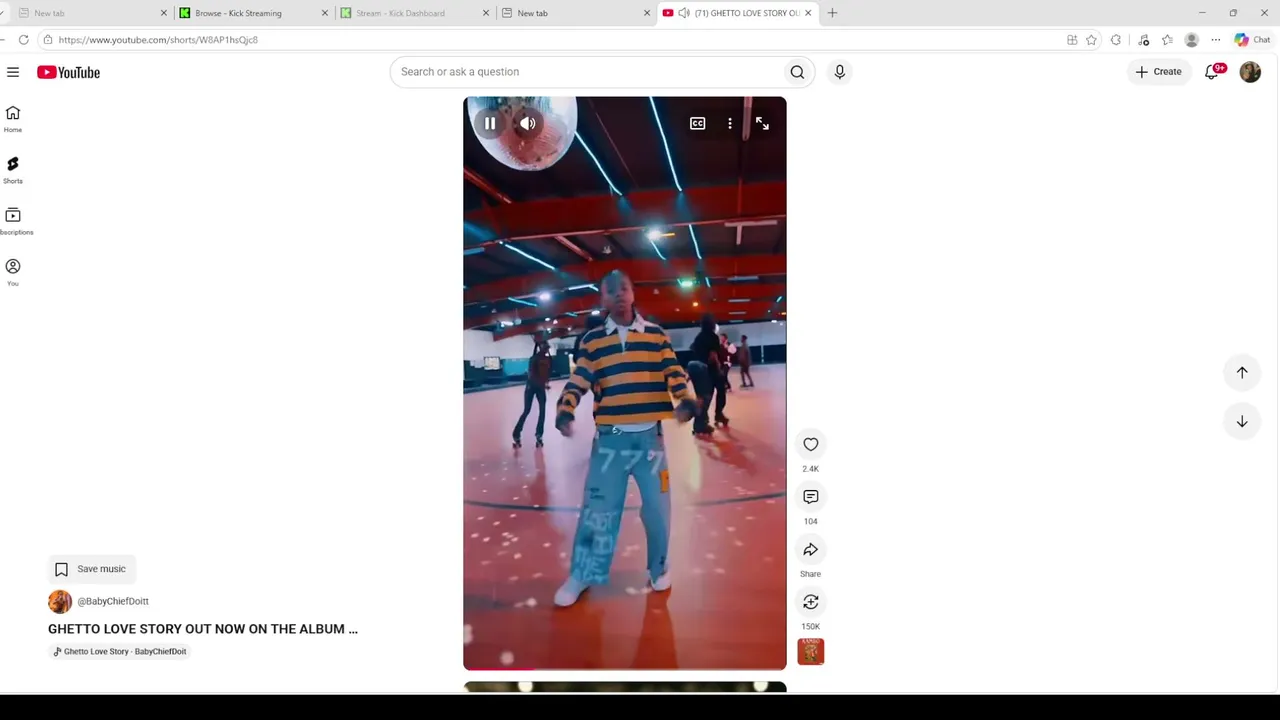Image resolution: width=1280 pixels, height=720 pixels.
Task: Close the Stream - Kick Dashboard tab
Action: (486, 13)
